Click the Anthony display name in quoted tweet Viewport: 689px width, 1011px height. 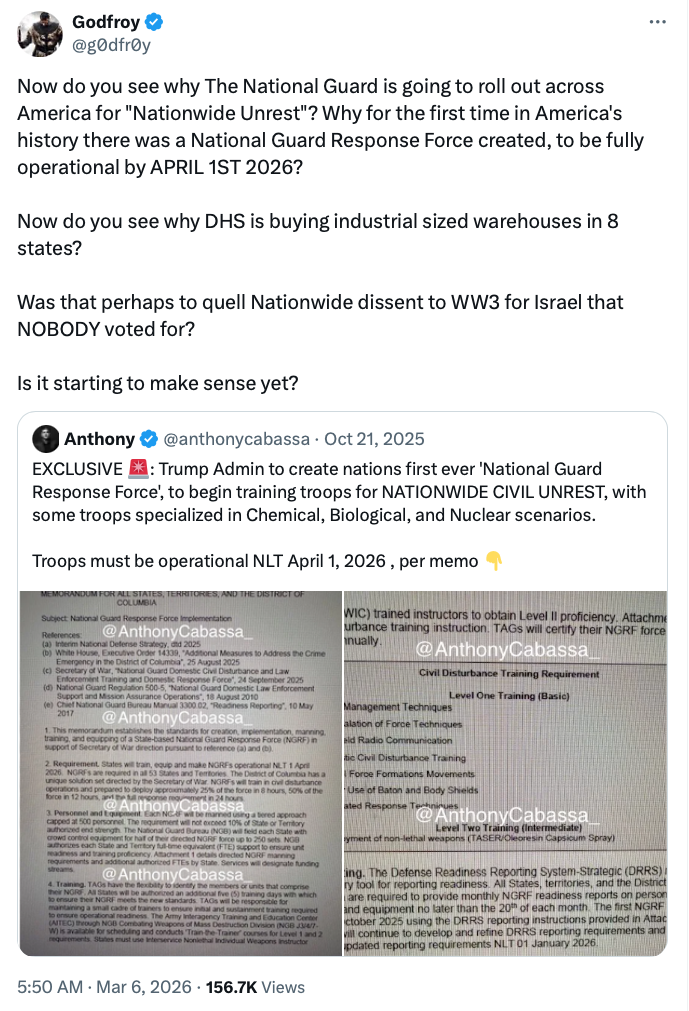pos(99,439)
